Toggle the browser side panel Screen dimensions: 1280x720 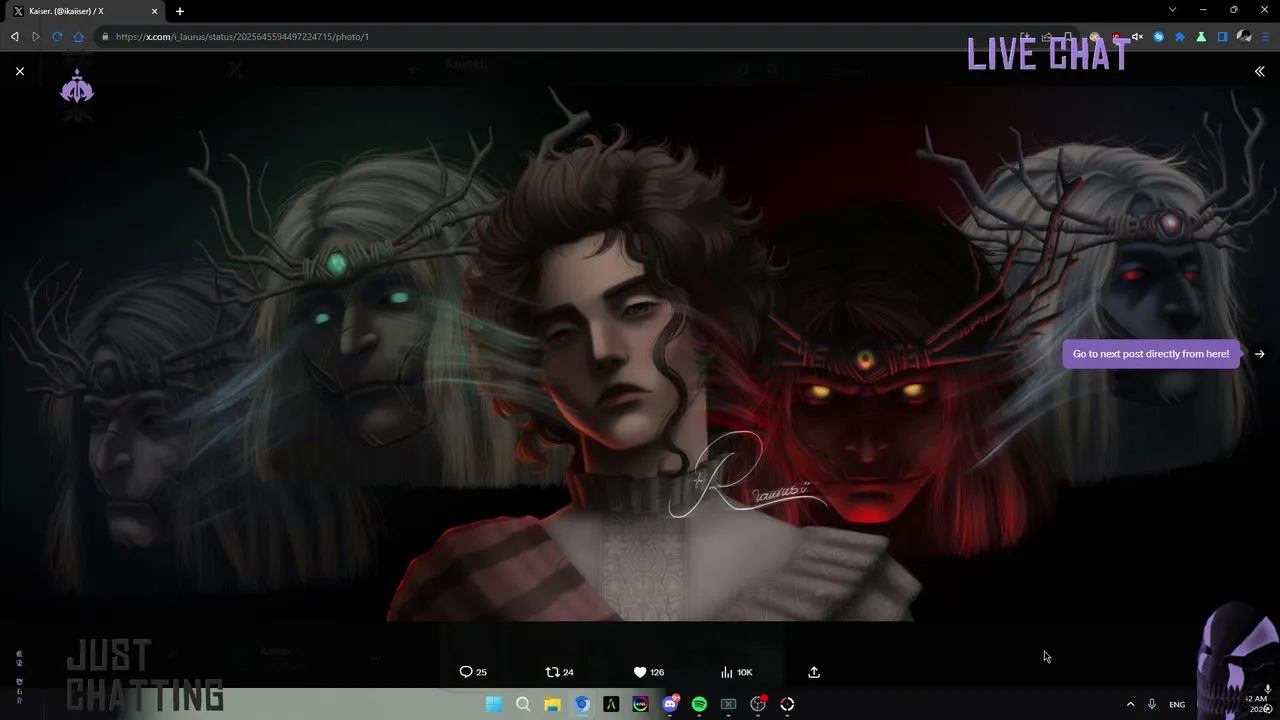pos(1222,37)
